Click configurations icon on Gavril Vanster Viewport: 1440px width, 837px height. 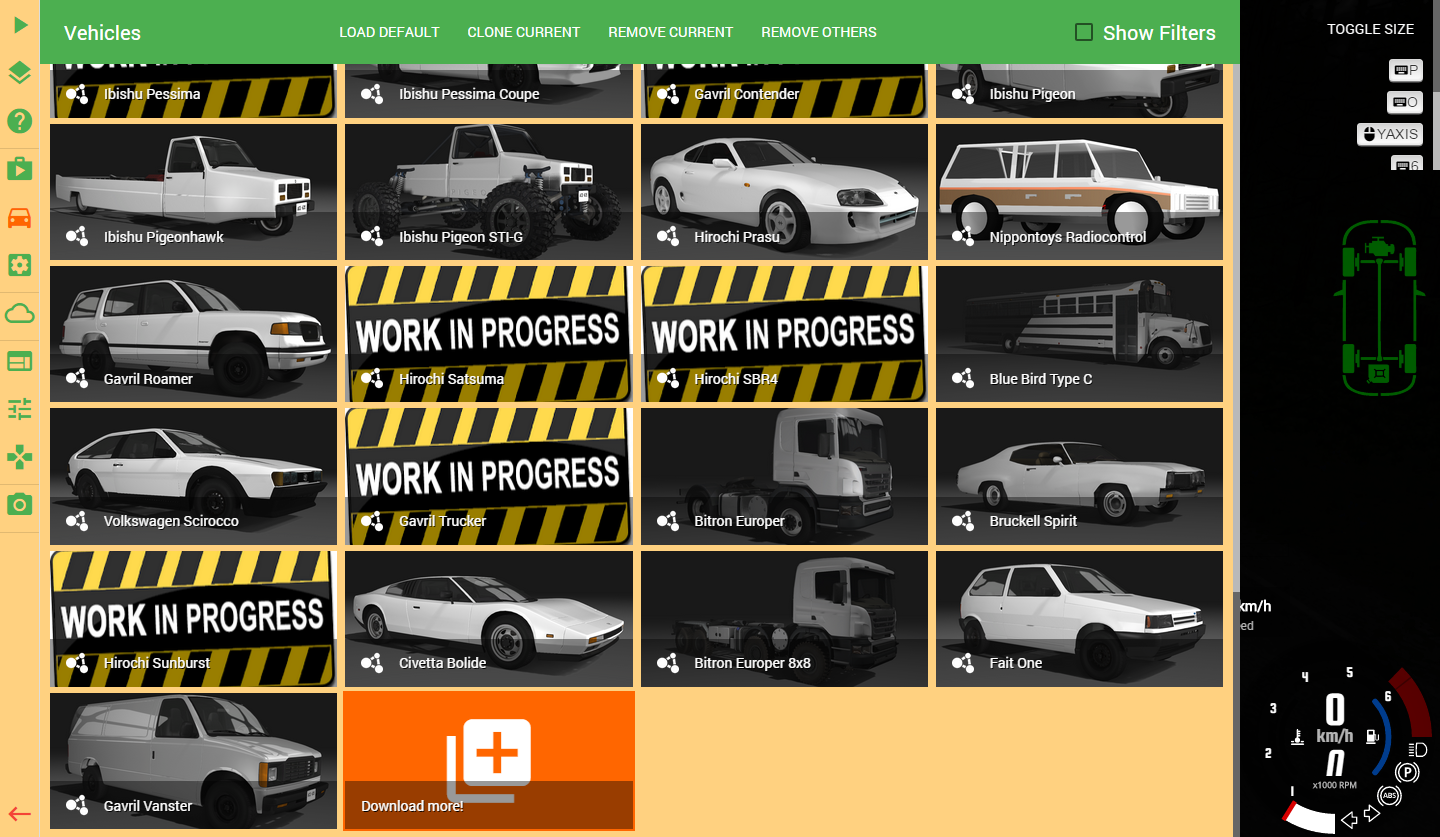(x=77, y=806)
